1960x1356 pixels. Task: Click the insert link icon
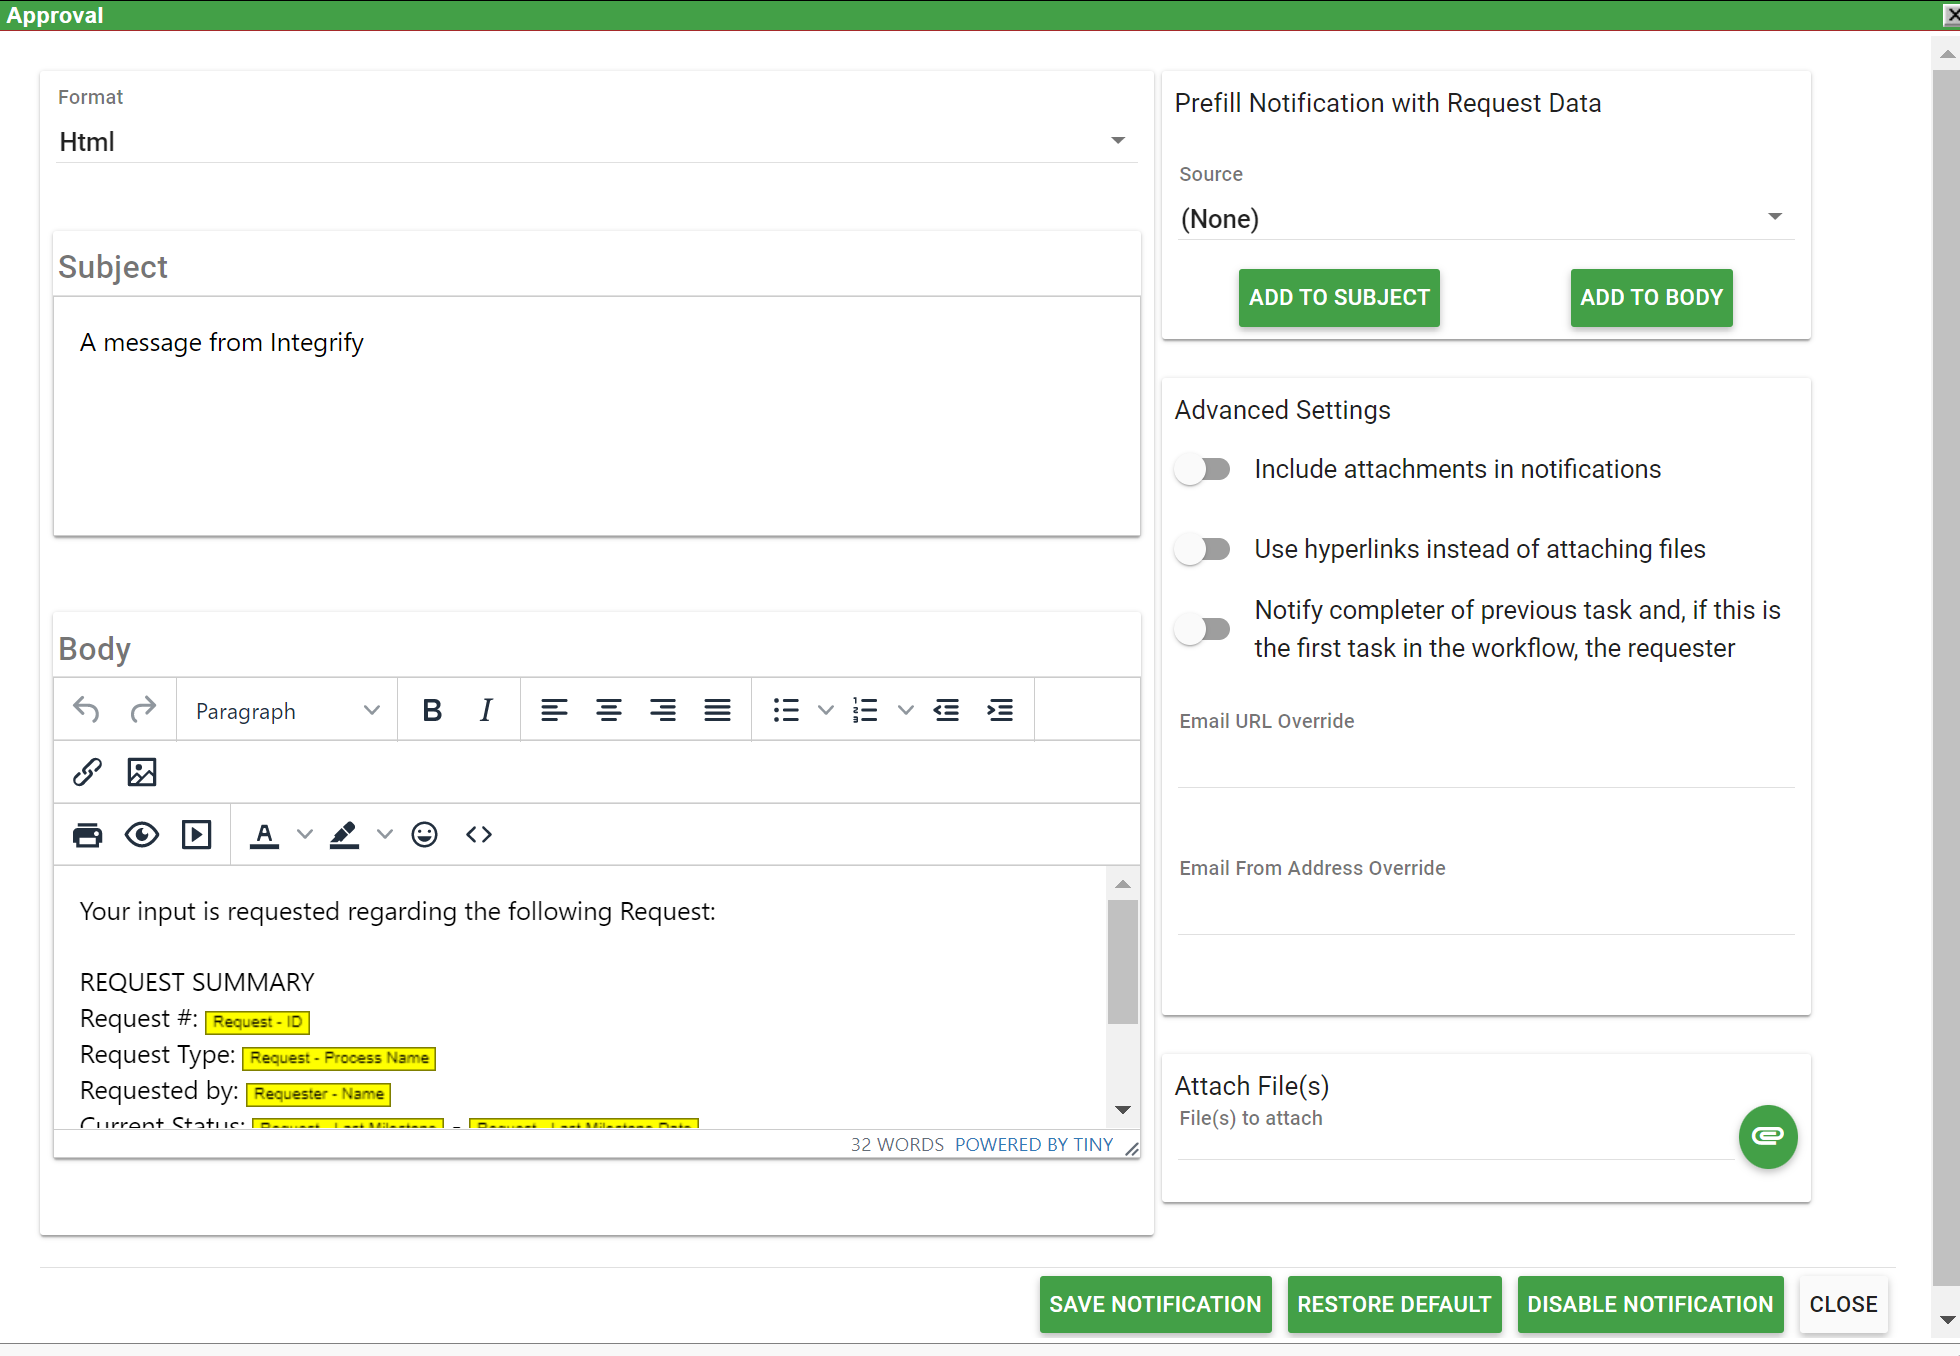tap(87, 772)
